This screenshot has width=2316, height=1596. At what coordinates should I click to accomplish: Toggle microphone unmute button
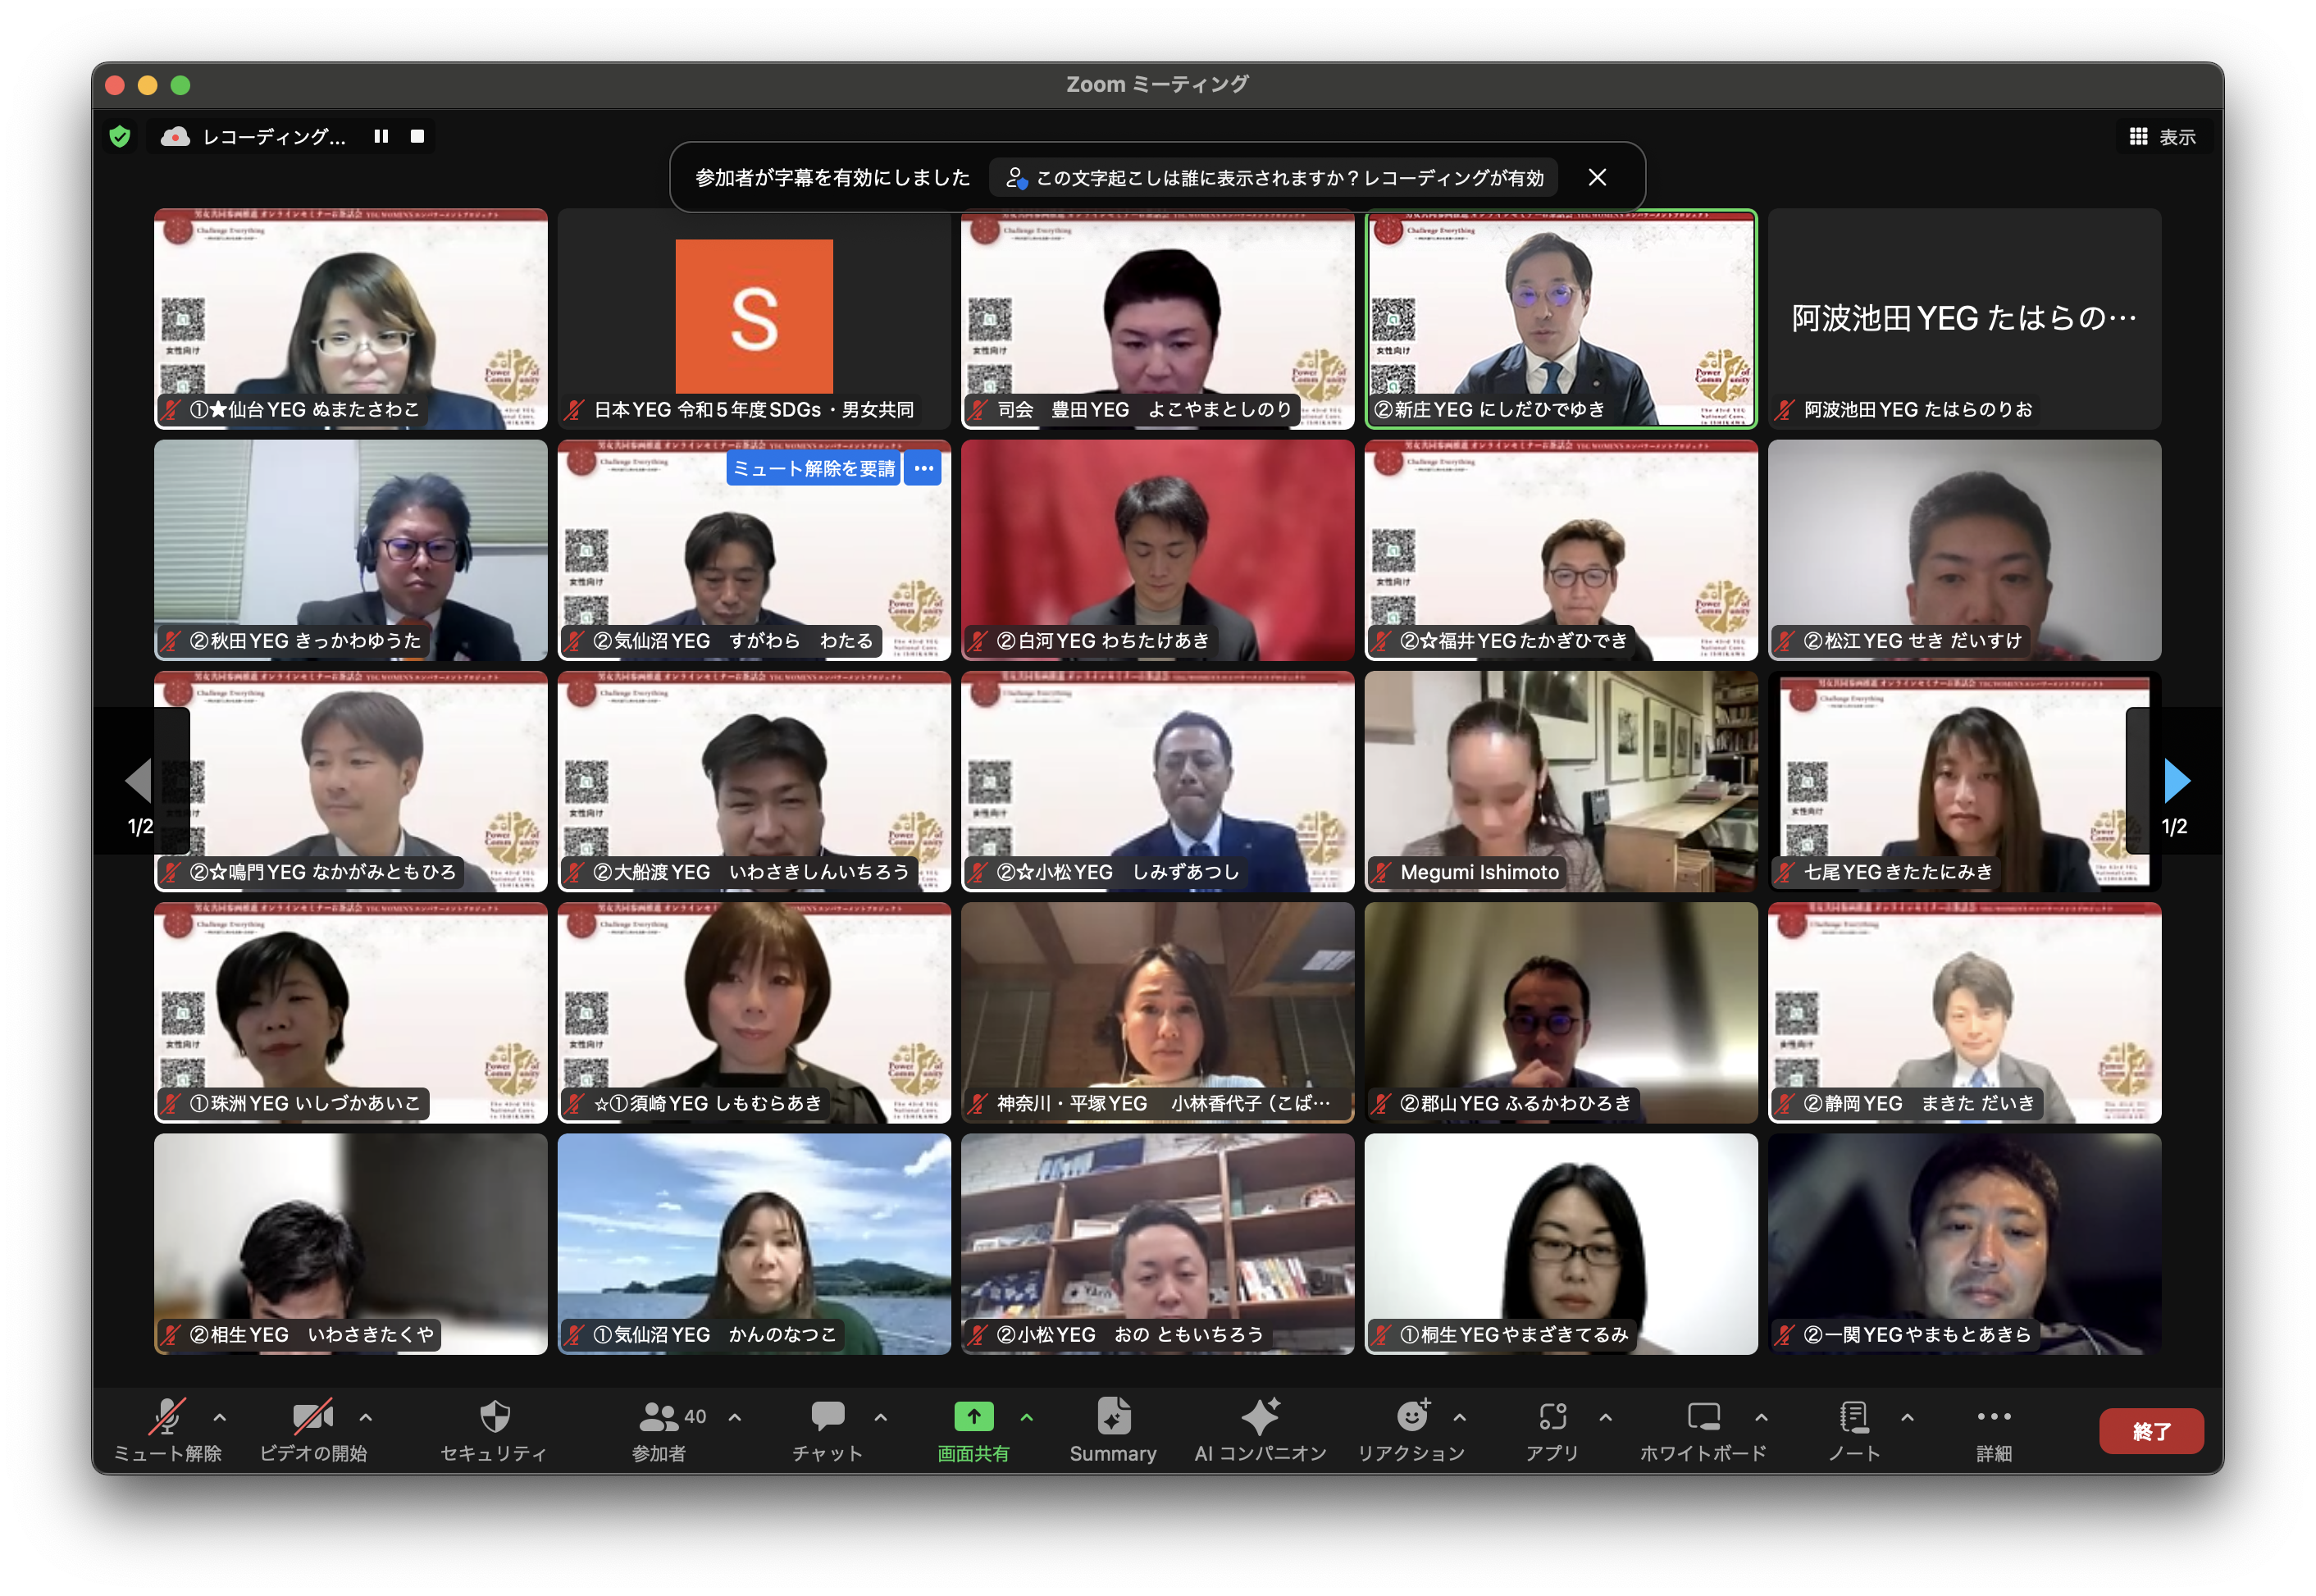click(x=167, y=1418)
